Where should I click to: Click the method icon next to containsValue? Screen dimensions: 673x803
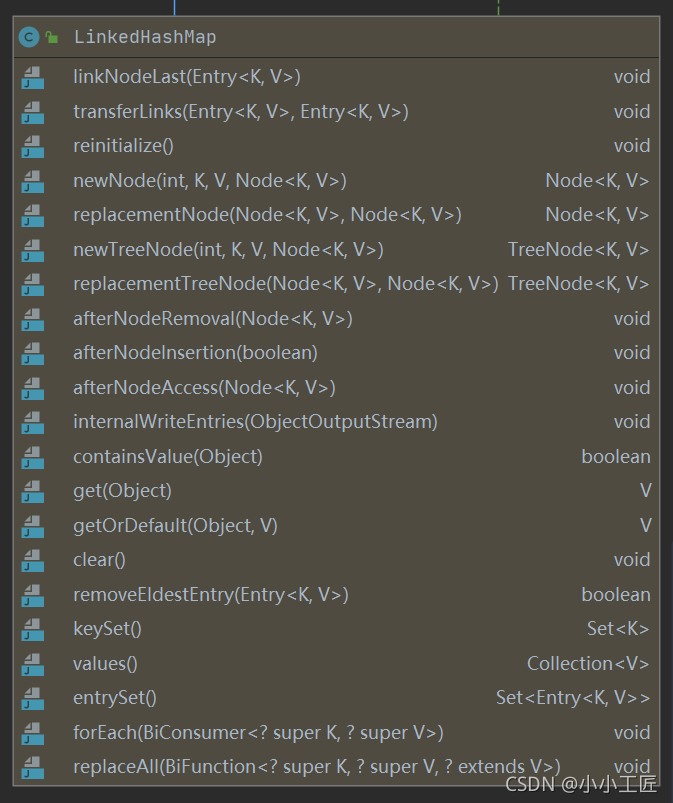[x=33, y=457]
